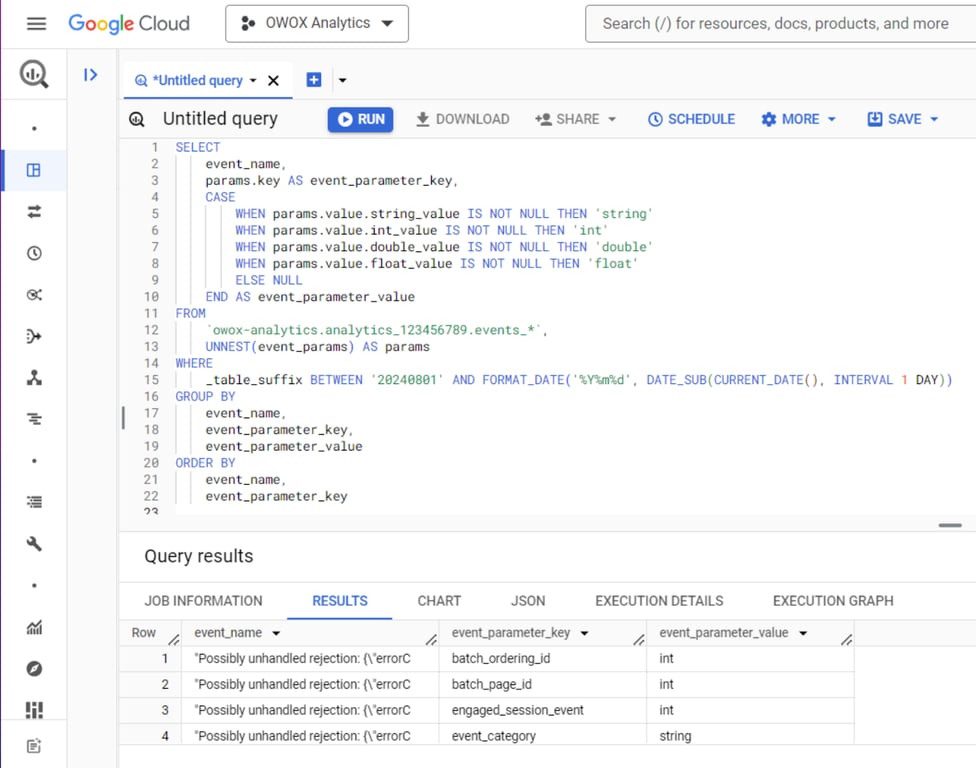
Task: Click the Google Cloud logo
Action: [129, 24]
